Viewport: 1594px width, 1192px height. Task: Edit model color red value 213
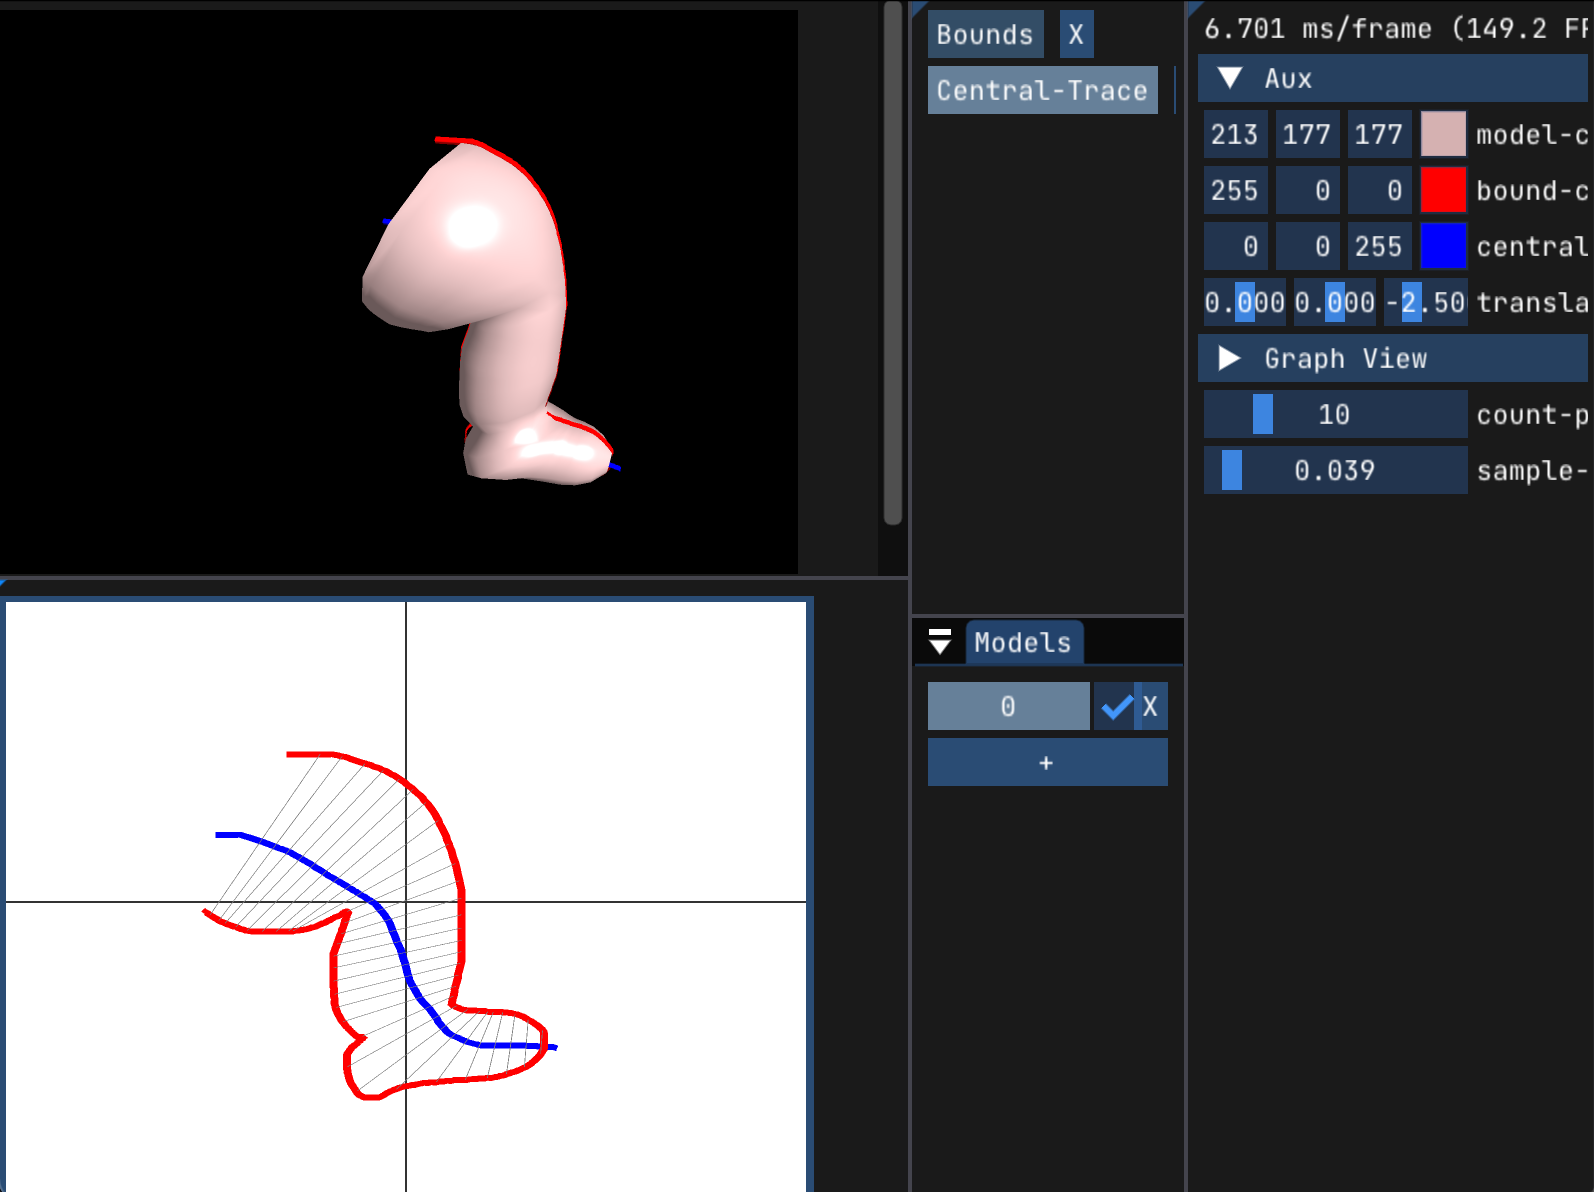pos(1235,134)
